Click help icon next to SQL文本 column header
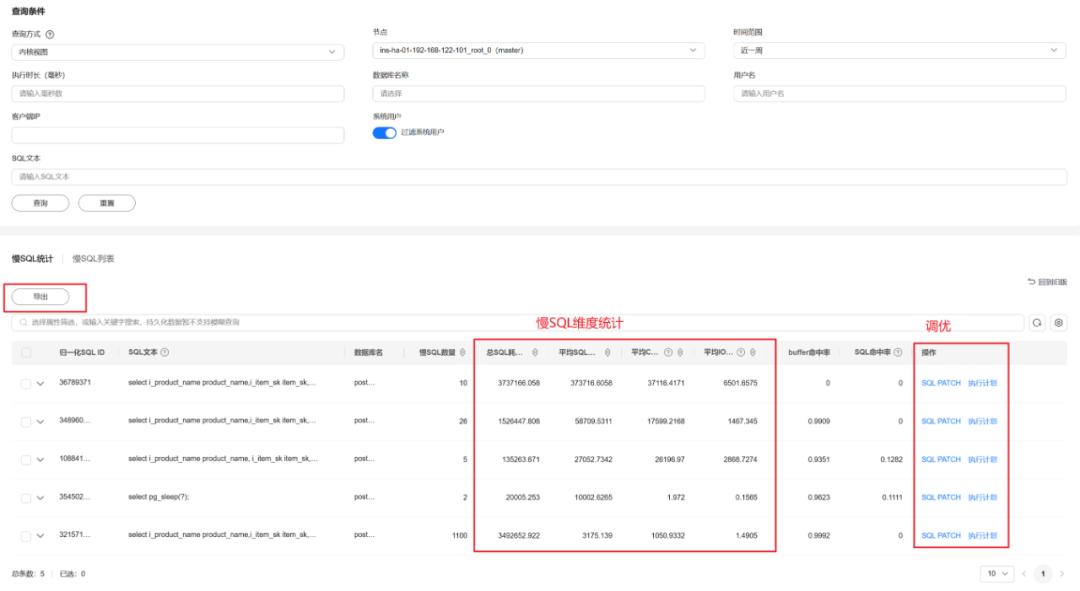 tap(165, 352)
